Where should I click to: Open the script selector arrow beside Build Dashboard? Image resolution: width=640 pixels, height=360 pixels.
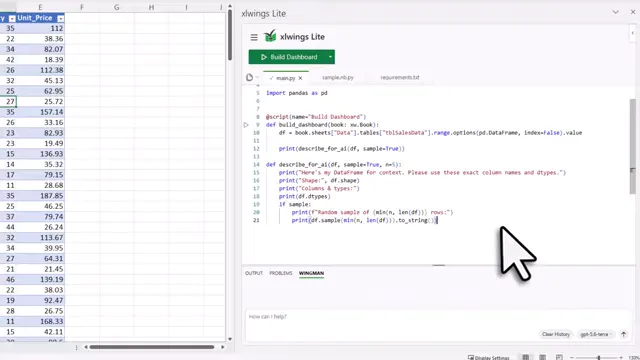coord(330,57)
